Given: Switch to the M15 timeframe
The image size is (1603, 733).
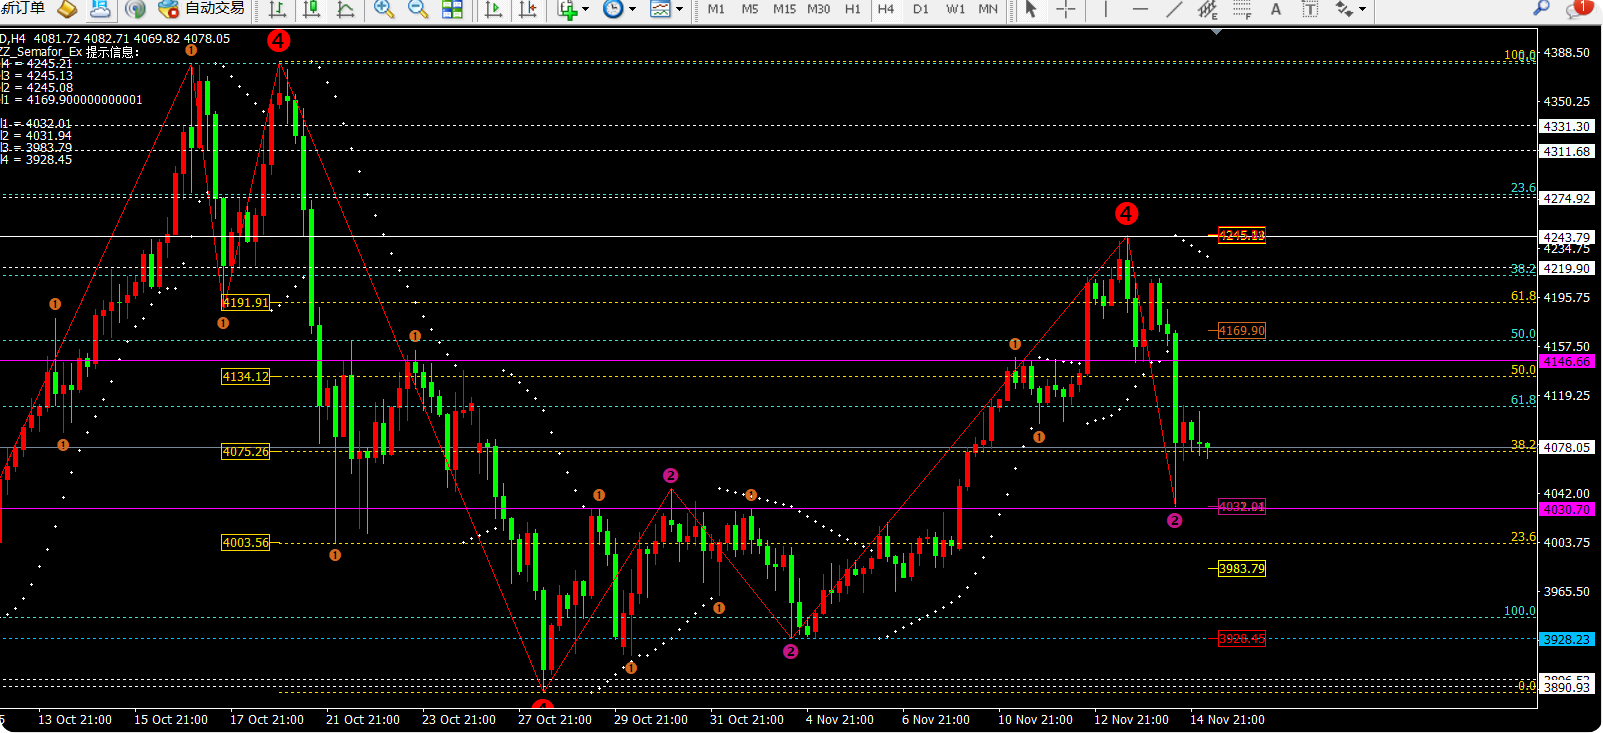Looking at the screenshot, I should [x=784, y=9].
